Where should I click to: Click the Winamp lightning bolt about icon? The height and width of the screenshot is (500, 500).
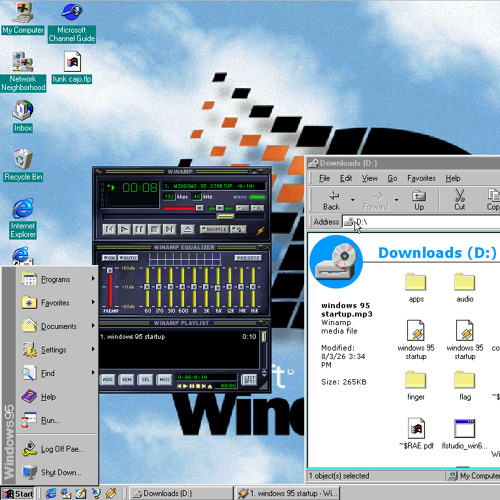(x=261, y=230)
